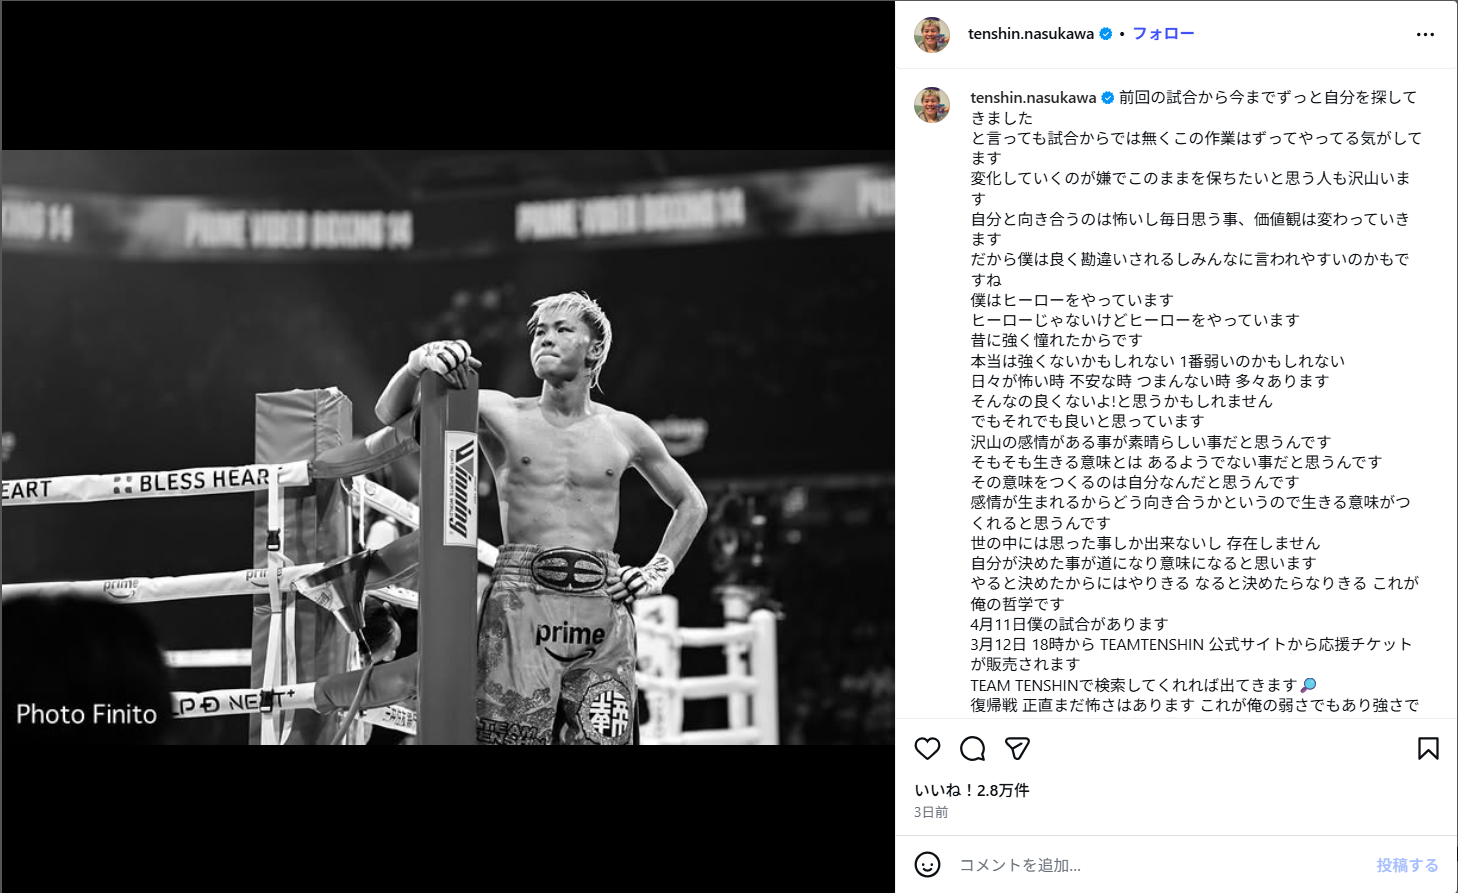1458x893 pixels.
Task: Click the verified badge beside caption username
Action: coord(1108,98)
